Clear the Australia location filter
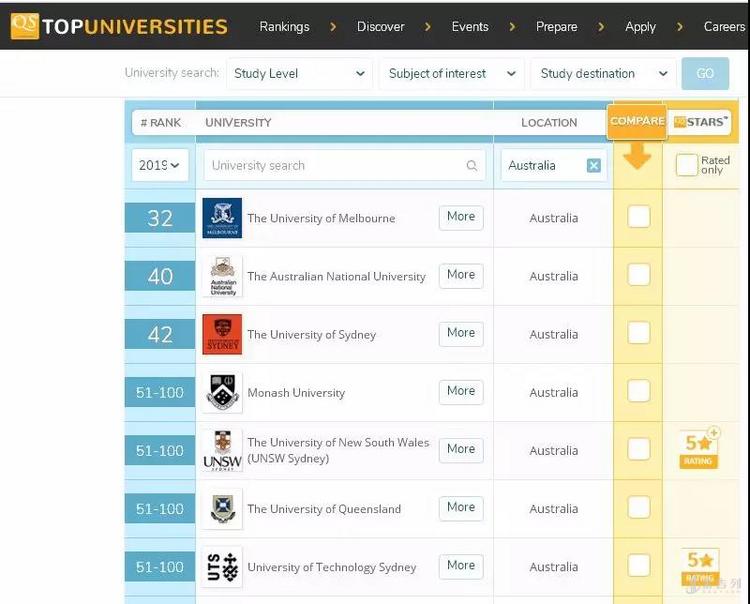The height and width of the screenshot is (604, 750). 594,166
